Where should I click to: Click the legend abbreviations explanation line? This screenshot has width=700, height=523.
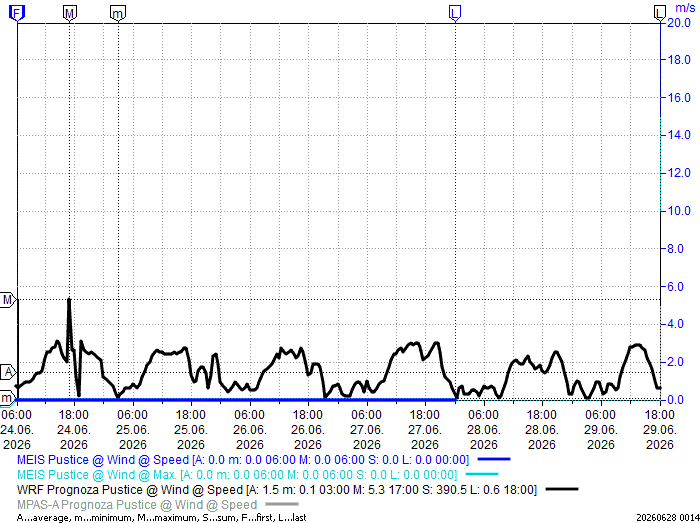(x=161, y=518)
